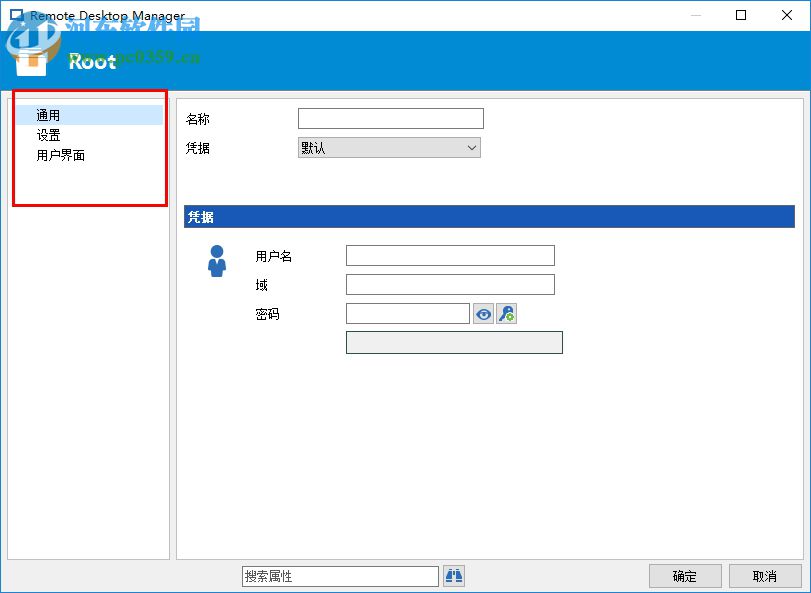Confirm with the 确定 button
The height and width of the screenshot is (593, 811).
[x=684, y=575]
